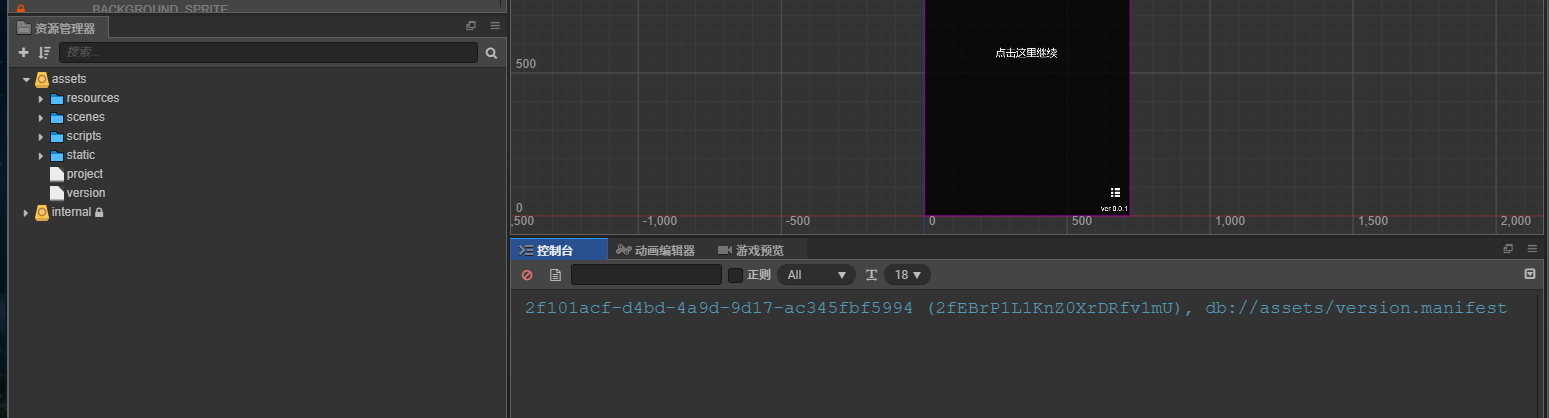Click the version file icon
Screen dimensions: 1549x418
point(57,193)
